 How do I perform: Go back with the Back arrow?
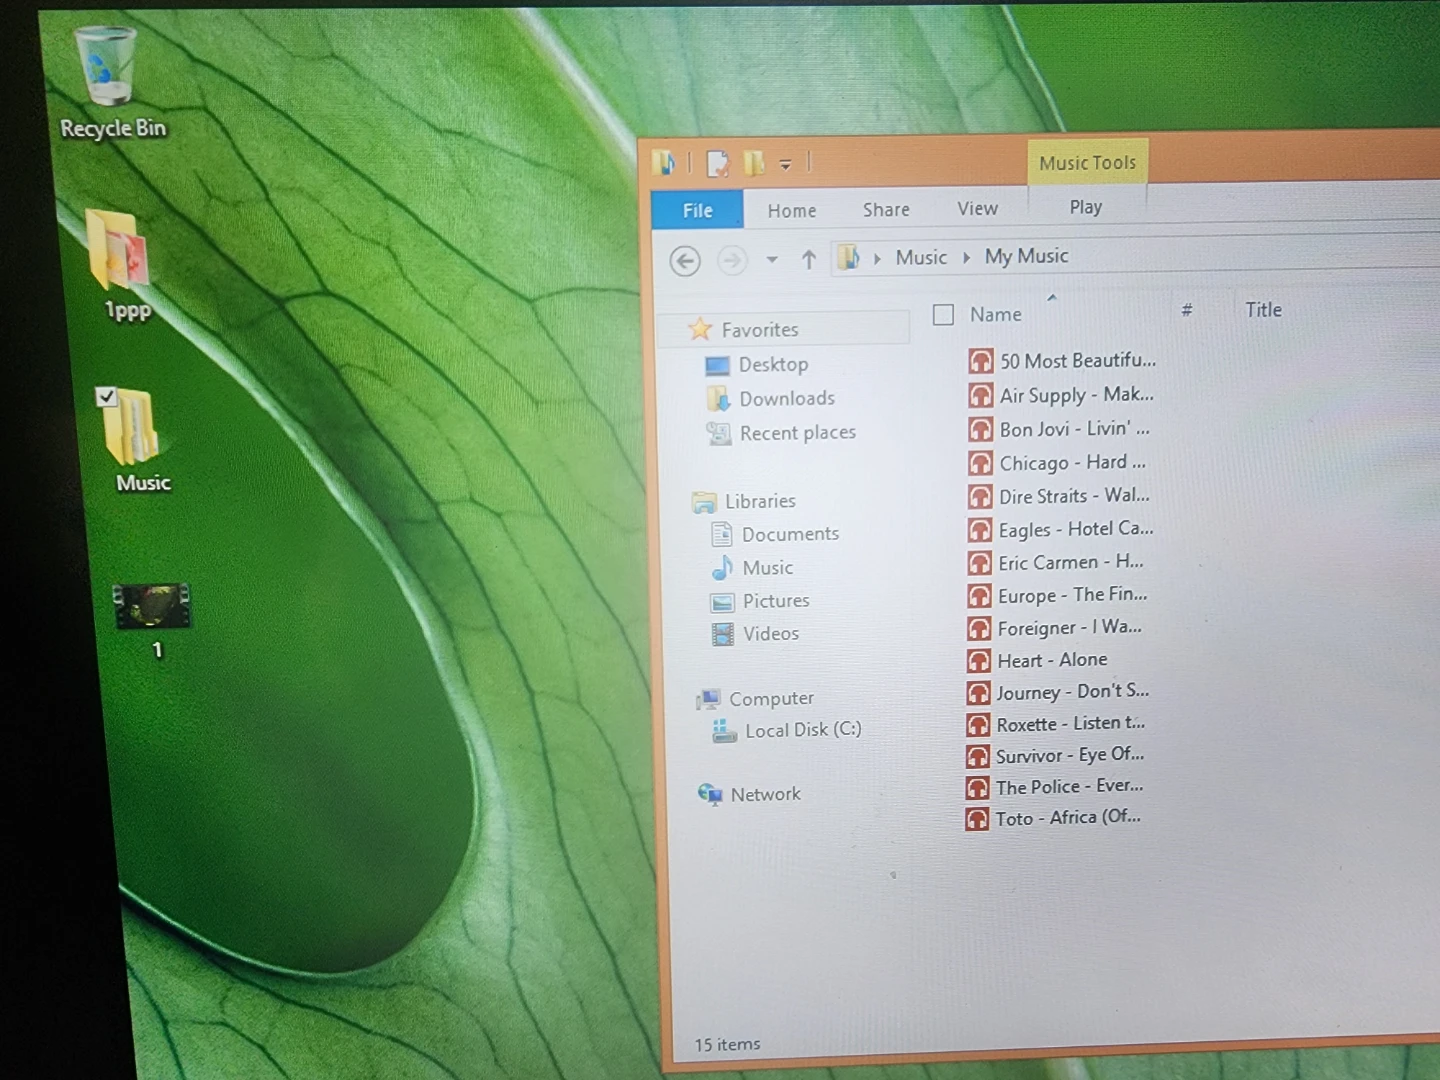pos(685,261)
